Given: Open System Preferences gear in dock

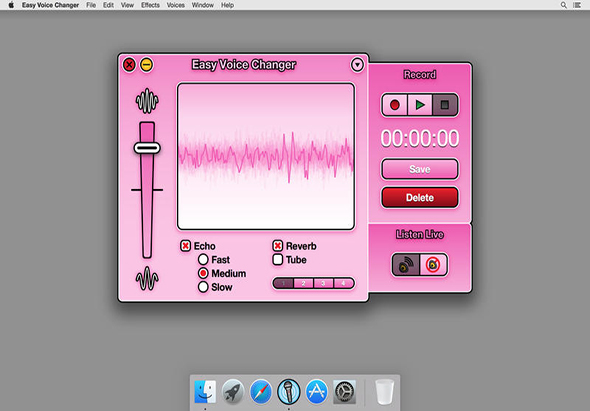Looking at the screenshot, I should (345, 391).
